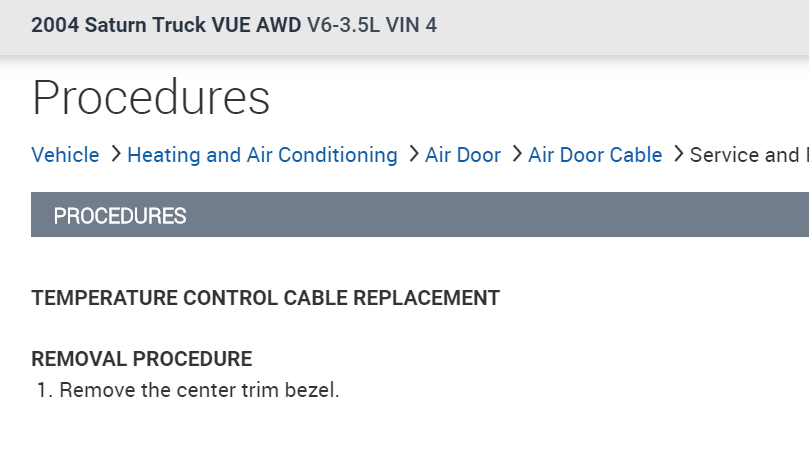Viewport: 809px width, 455px height.
Task: Go to the Air Door breadcrumb link
Action: click(x=462, y=155)
